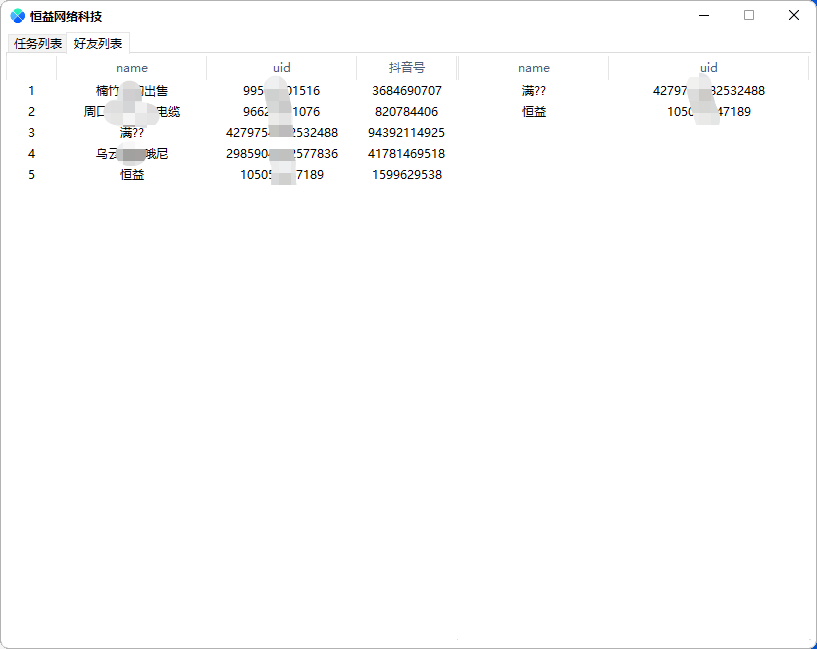Minimize the 恒益网络科技 window
Screen dimensions: 817x649
click(x=704, y=16)
